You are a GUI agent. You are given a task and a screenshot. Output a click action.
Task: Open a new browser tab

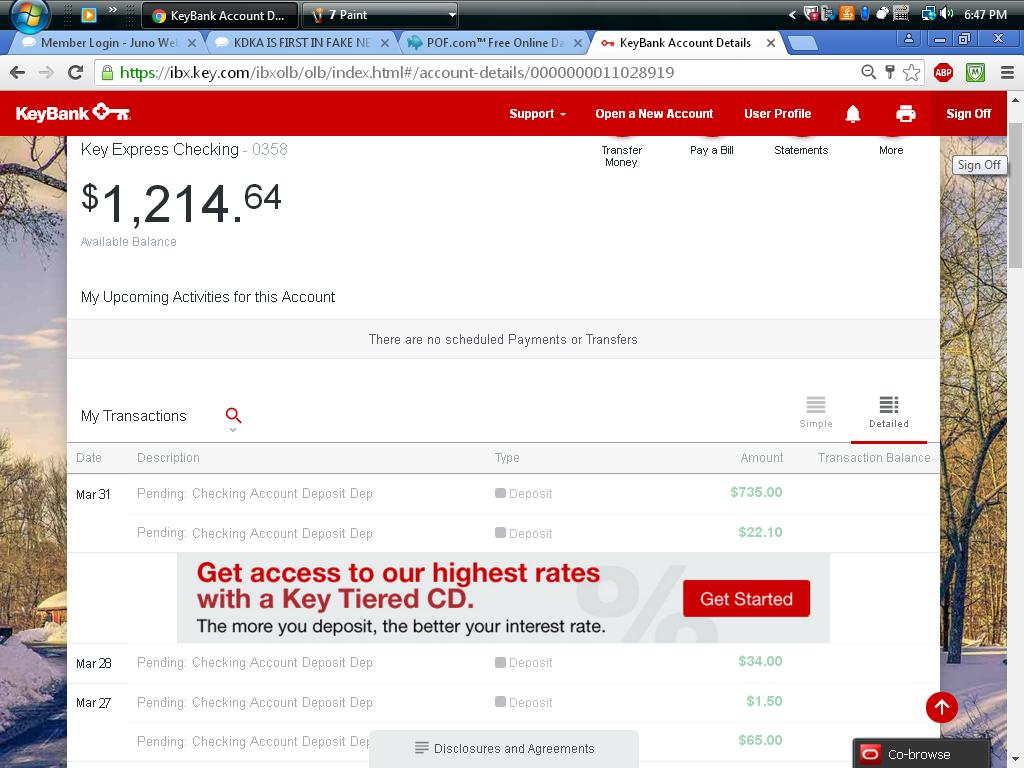click(803, 44)
